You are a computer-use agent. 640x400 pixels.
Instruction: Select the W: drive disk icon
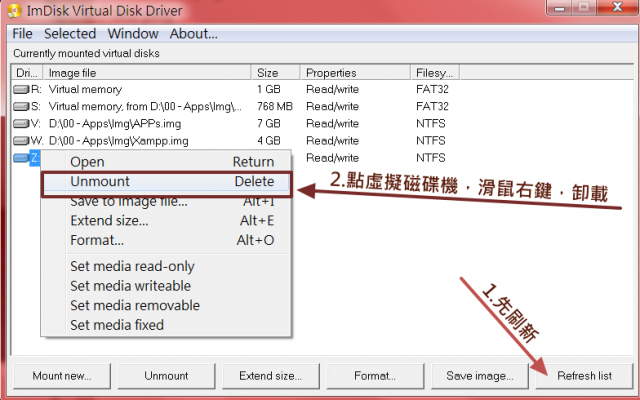click(21, 141)
